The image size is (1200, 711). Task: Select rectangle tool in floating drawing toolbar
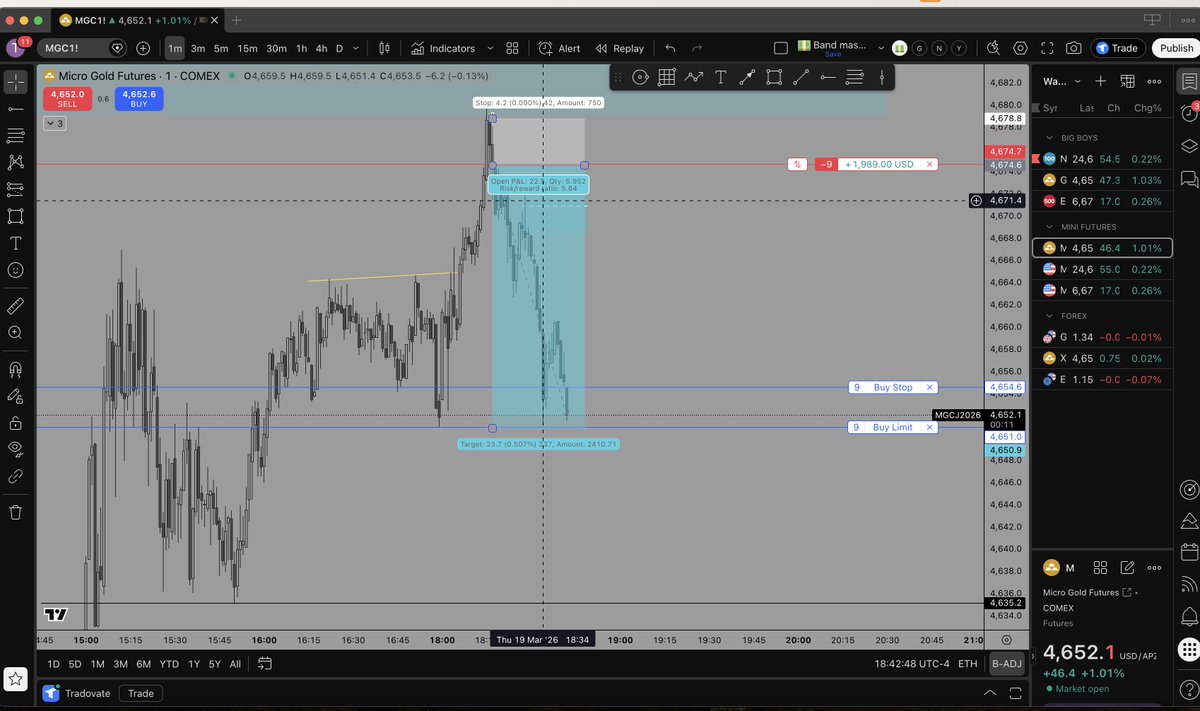pos(774,77)
